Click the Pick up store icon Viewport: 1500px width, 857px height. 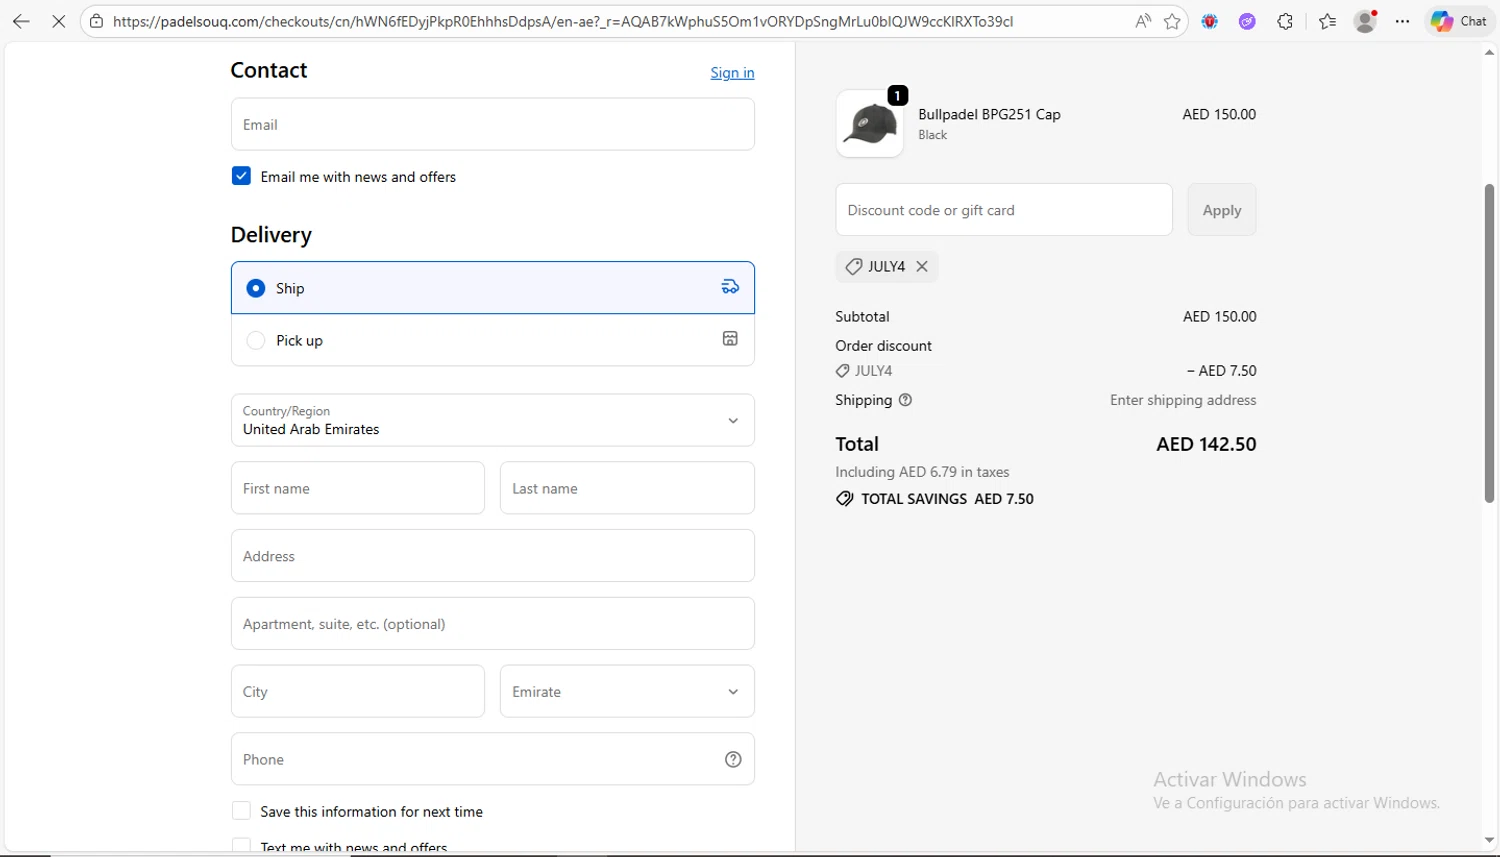click(730, 339)
